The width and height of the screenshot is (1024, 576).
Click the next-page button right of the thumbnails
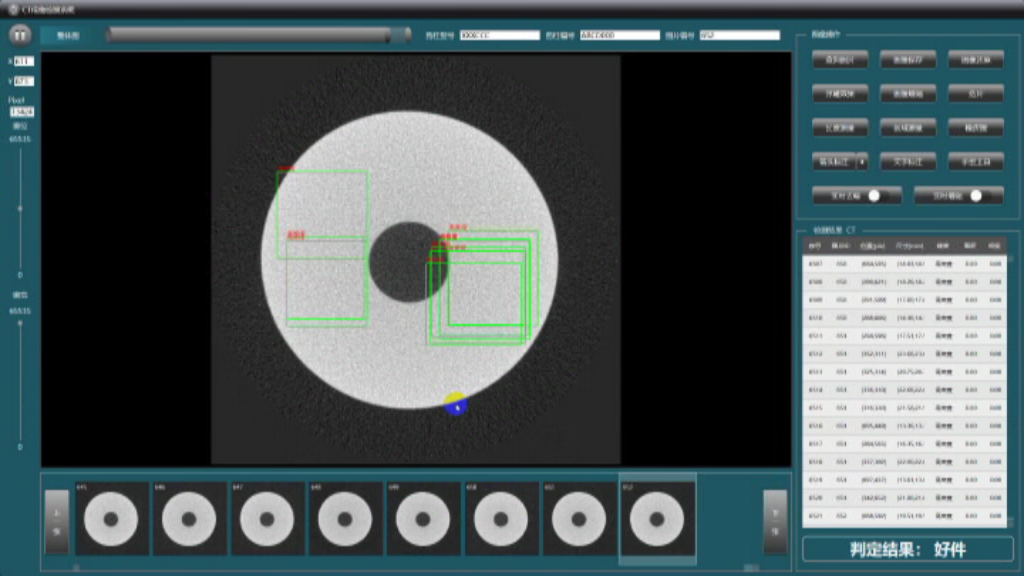[x=774, y=520]
